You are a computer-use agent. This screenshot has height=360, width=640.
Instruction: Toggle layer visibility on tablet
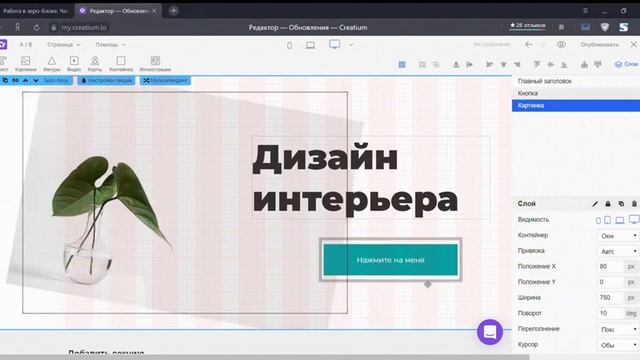pos(608,220)
